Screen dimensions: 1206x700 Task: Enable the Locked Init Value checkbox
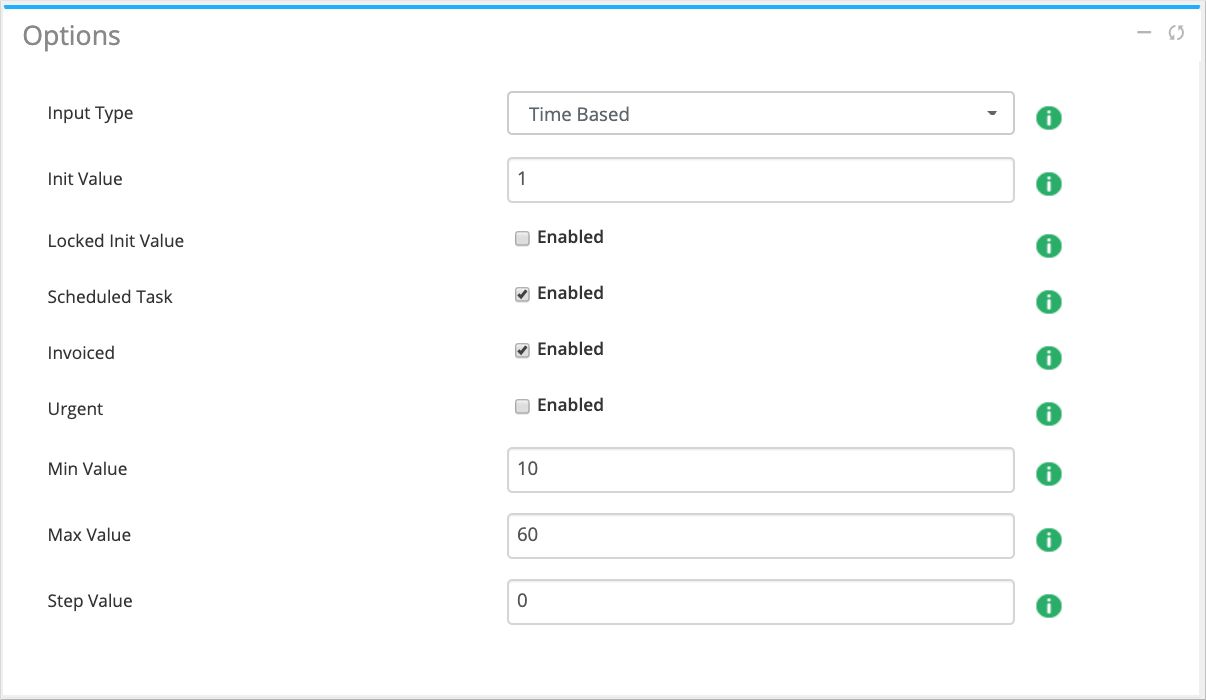[x=521, y=238]
